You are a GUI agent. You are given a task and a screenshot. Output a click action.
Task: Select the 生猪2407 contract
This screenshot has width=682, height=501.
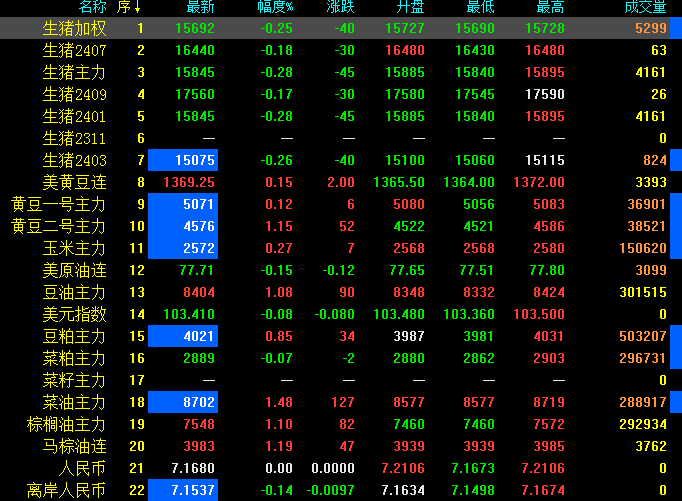point(341,50)
